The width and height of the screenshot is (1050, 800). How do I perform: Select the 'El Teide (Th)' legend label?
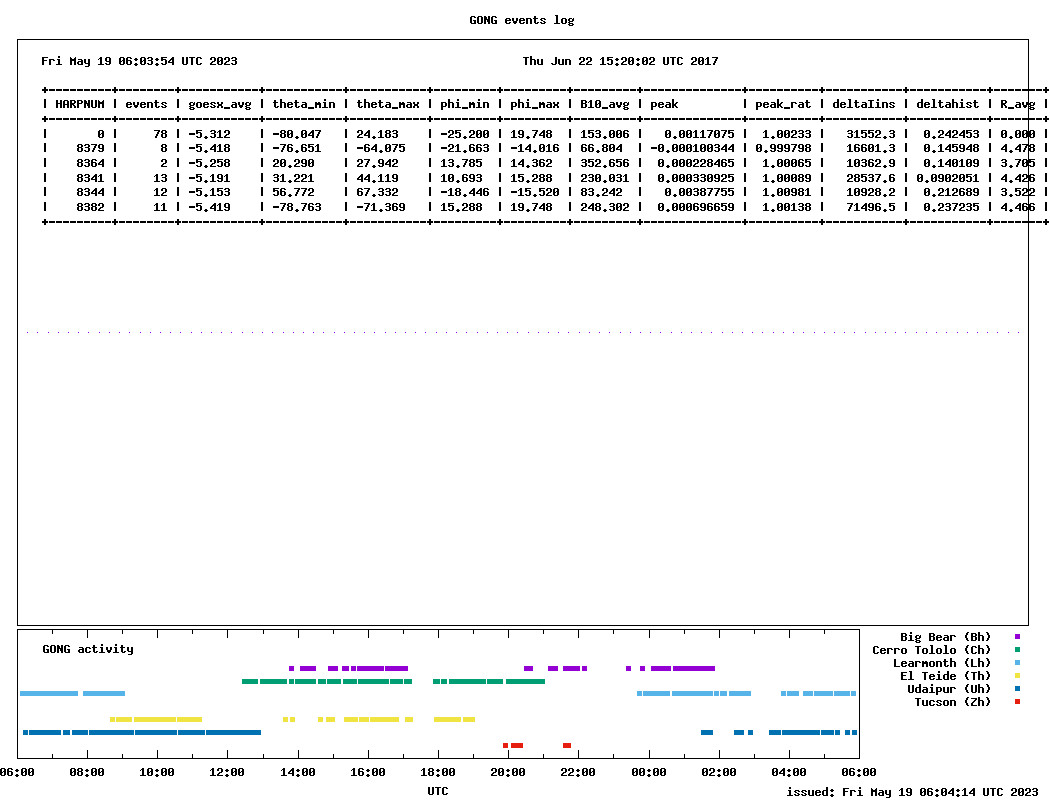click(x=945, y=676)
